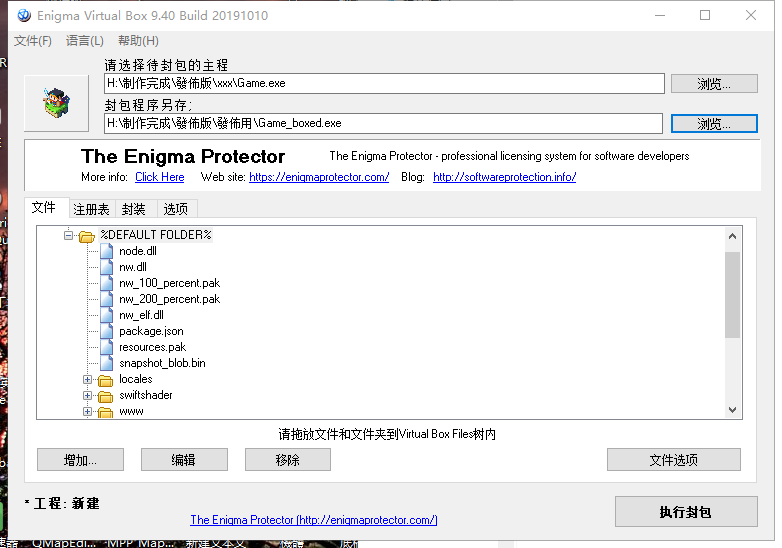Click 浏览 button for boxed output path
This screenshot has width=782, height=548.
(714, 124)
